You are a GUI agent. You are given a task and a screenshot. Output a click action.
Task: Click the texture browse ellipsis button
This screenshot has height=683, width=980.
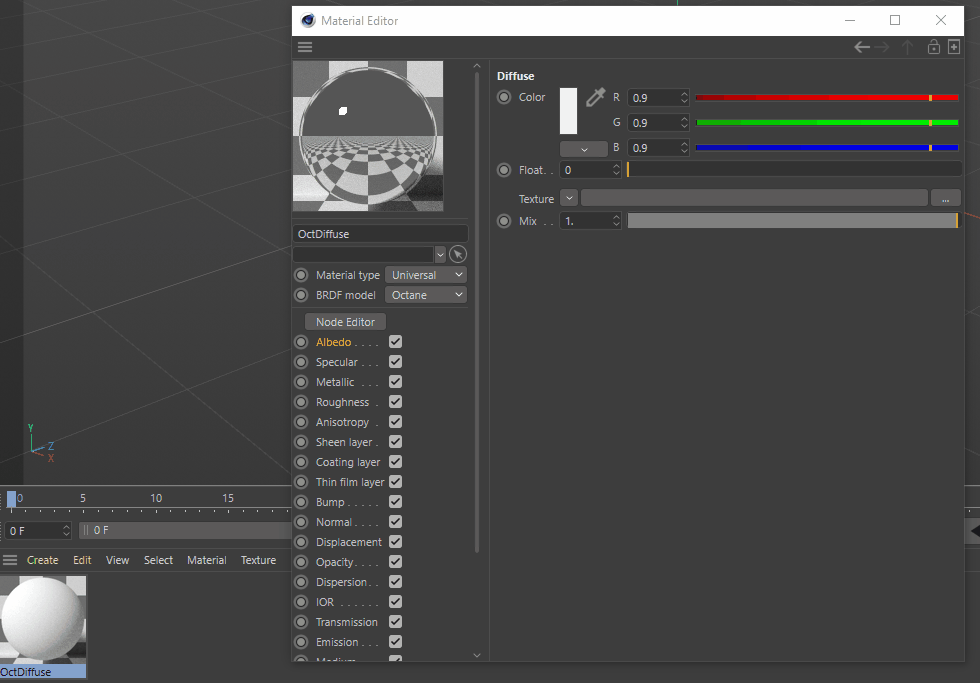coord(946,198)
